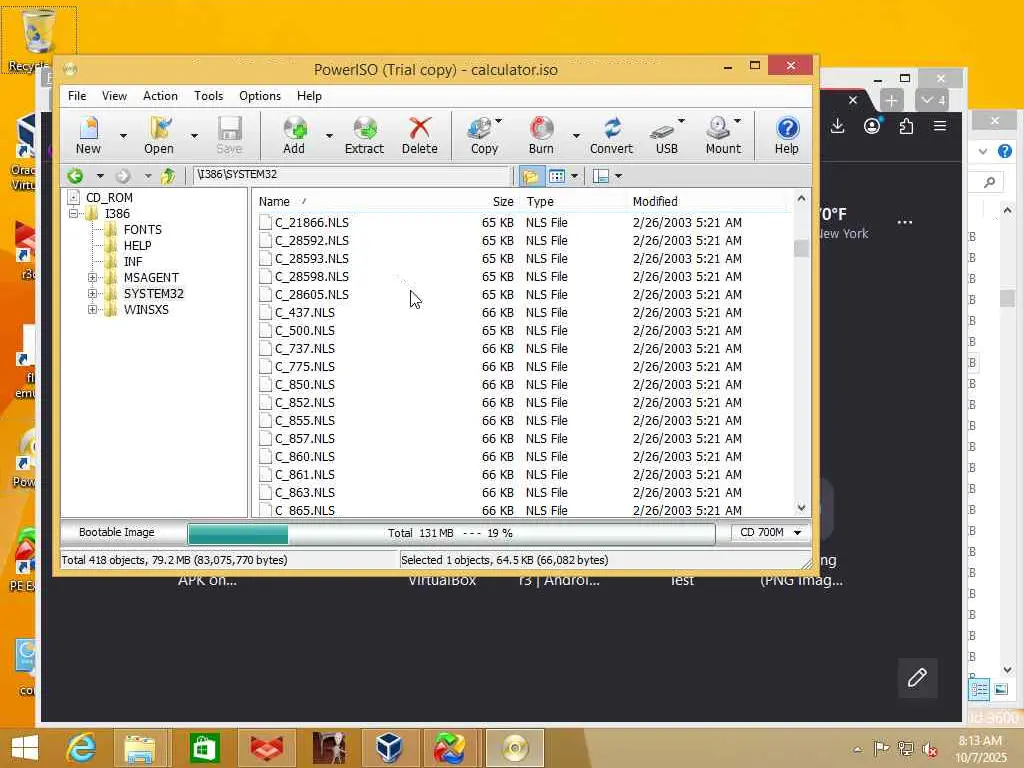
Task: Click the USB toolbar icon
Action: point(666,135)
